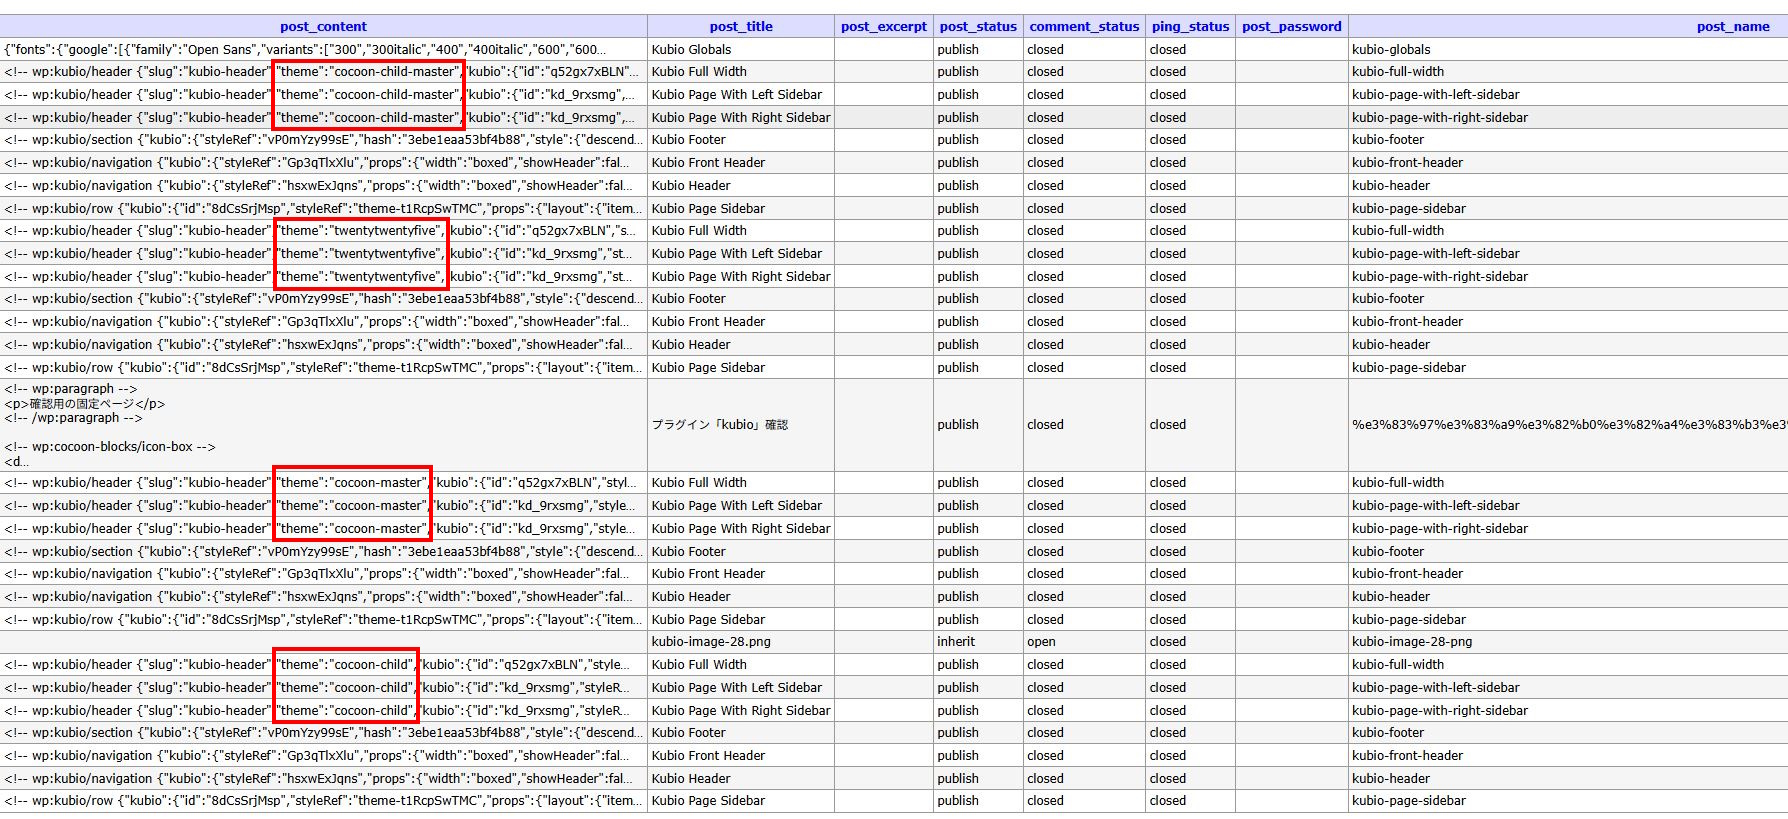Click the 'open' comment_status cell

1084,642
